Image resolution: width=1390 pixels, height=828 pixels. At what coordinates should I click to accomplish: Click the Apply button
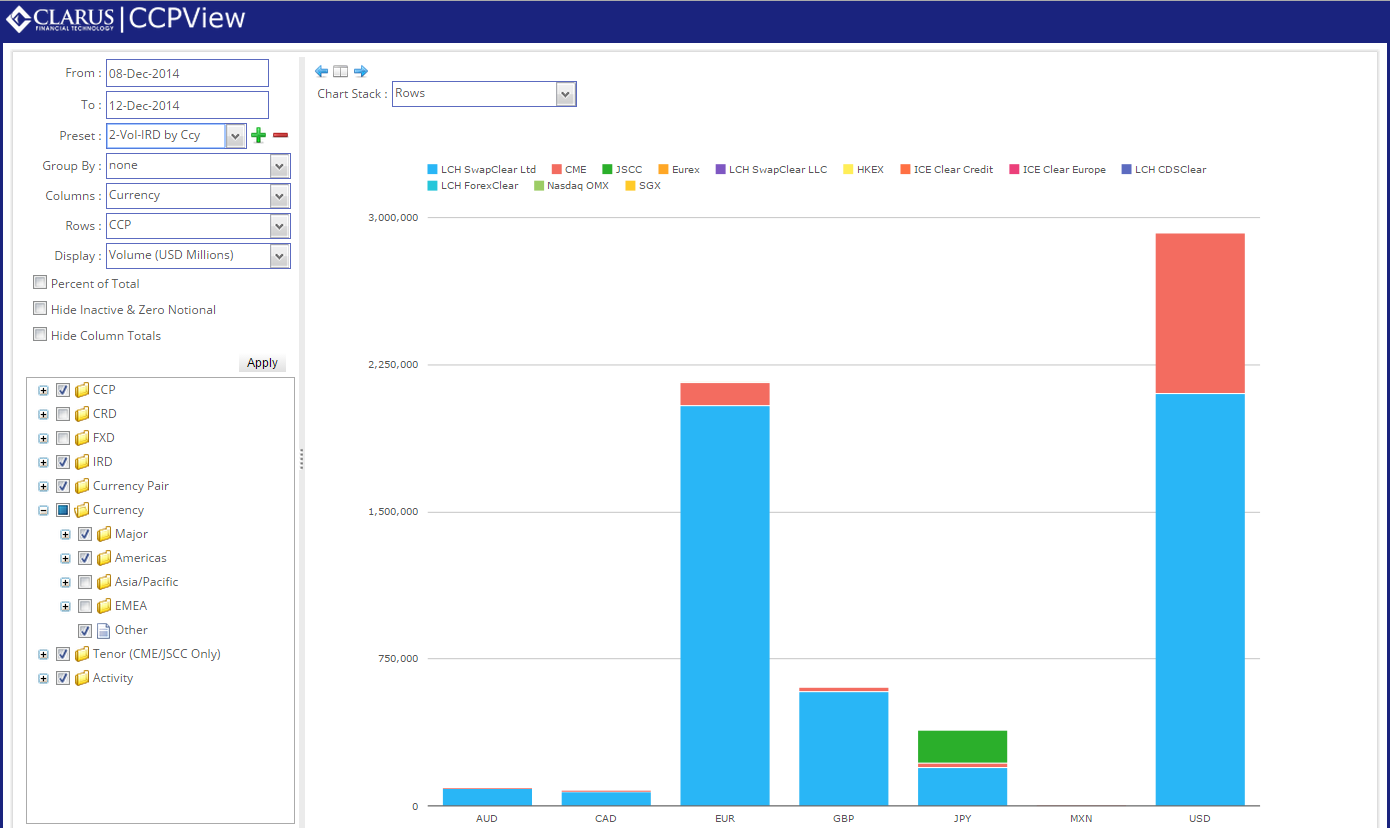(x=262, y=363)
